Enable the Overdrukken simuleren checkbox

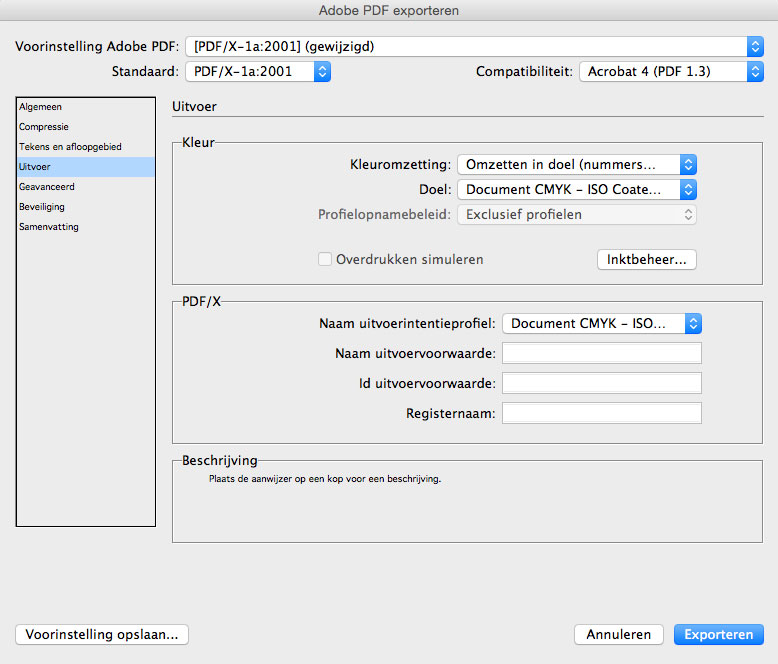click(325, 259)
